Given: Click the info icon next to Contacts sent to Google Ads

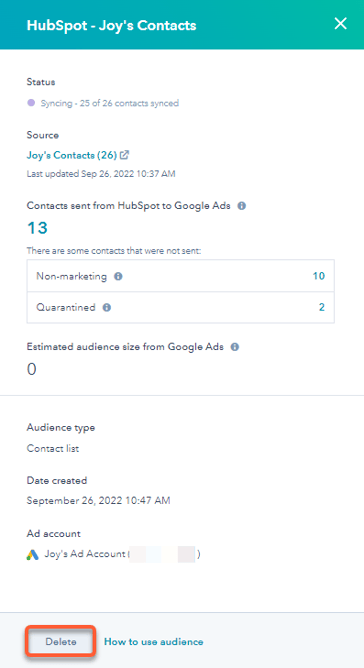Looking at the screenshot, I should coord(242,206).
